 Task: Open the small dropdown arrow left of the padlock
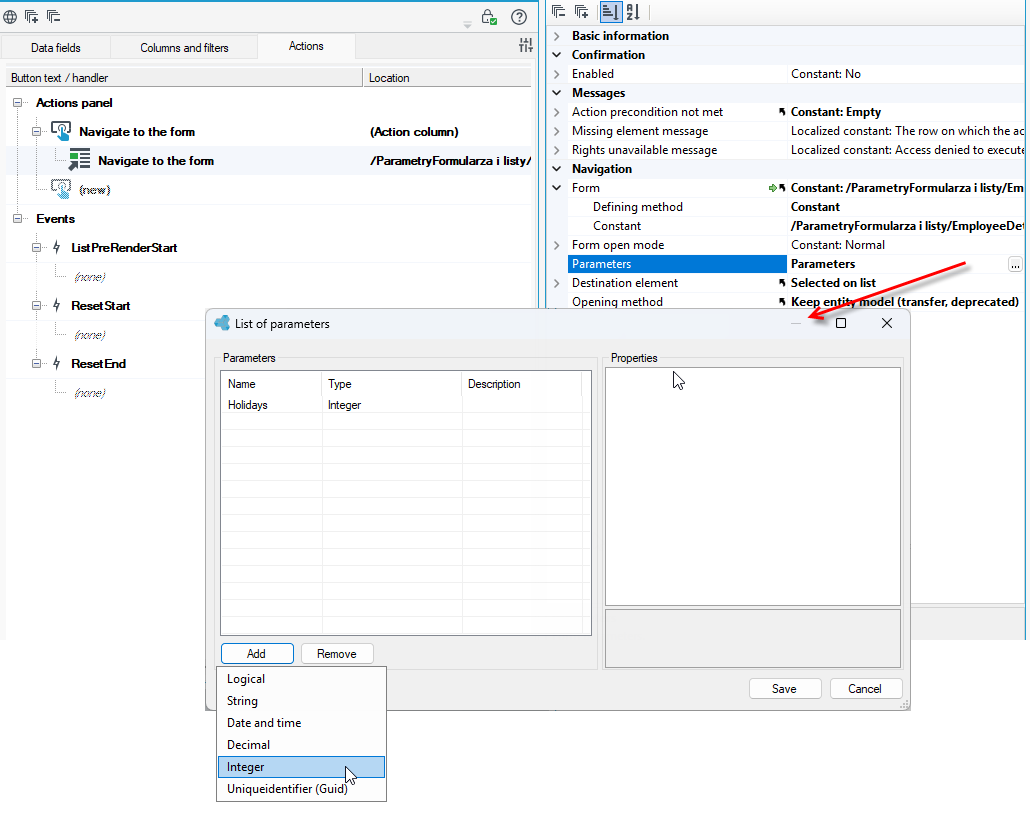coord(467,24)
